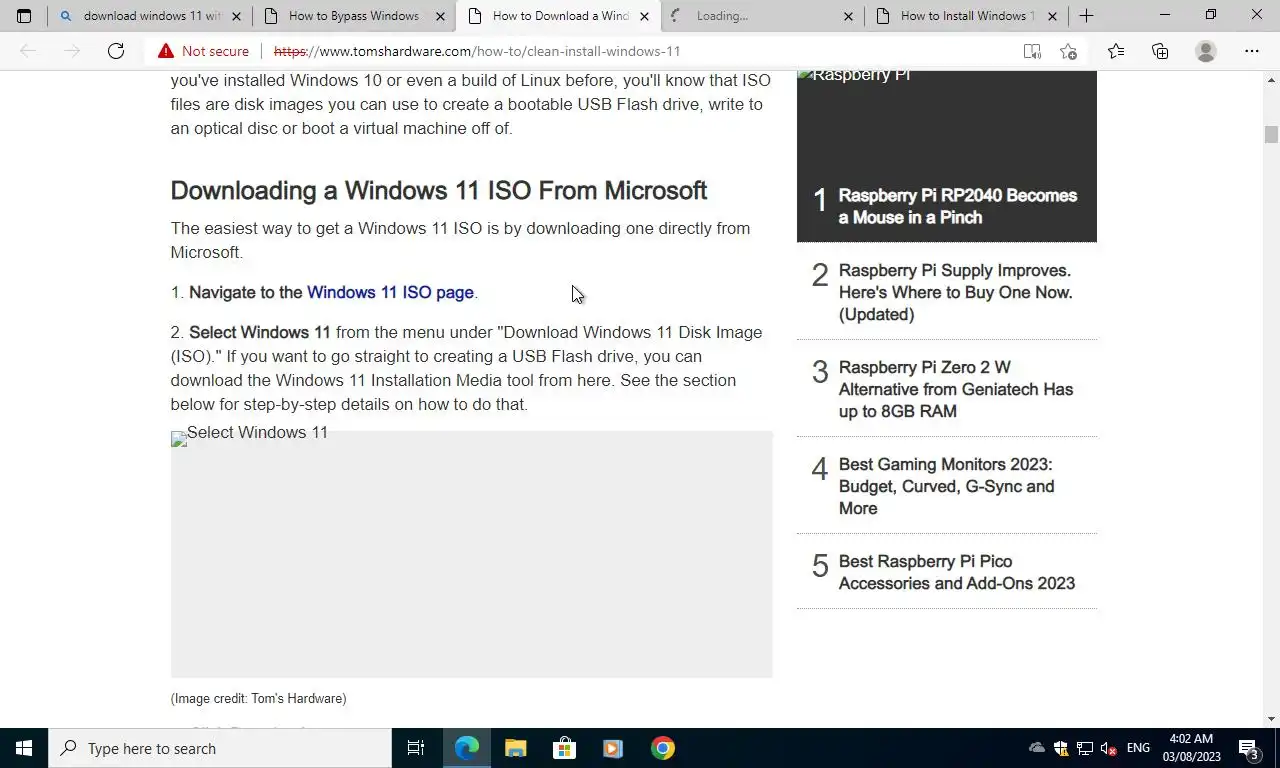Image resolution: width=1280 pixels, height=768 pixels.
Task: Open Microsoft Store from the taskbar
Action: point(564,748)
